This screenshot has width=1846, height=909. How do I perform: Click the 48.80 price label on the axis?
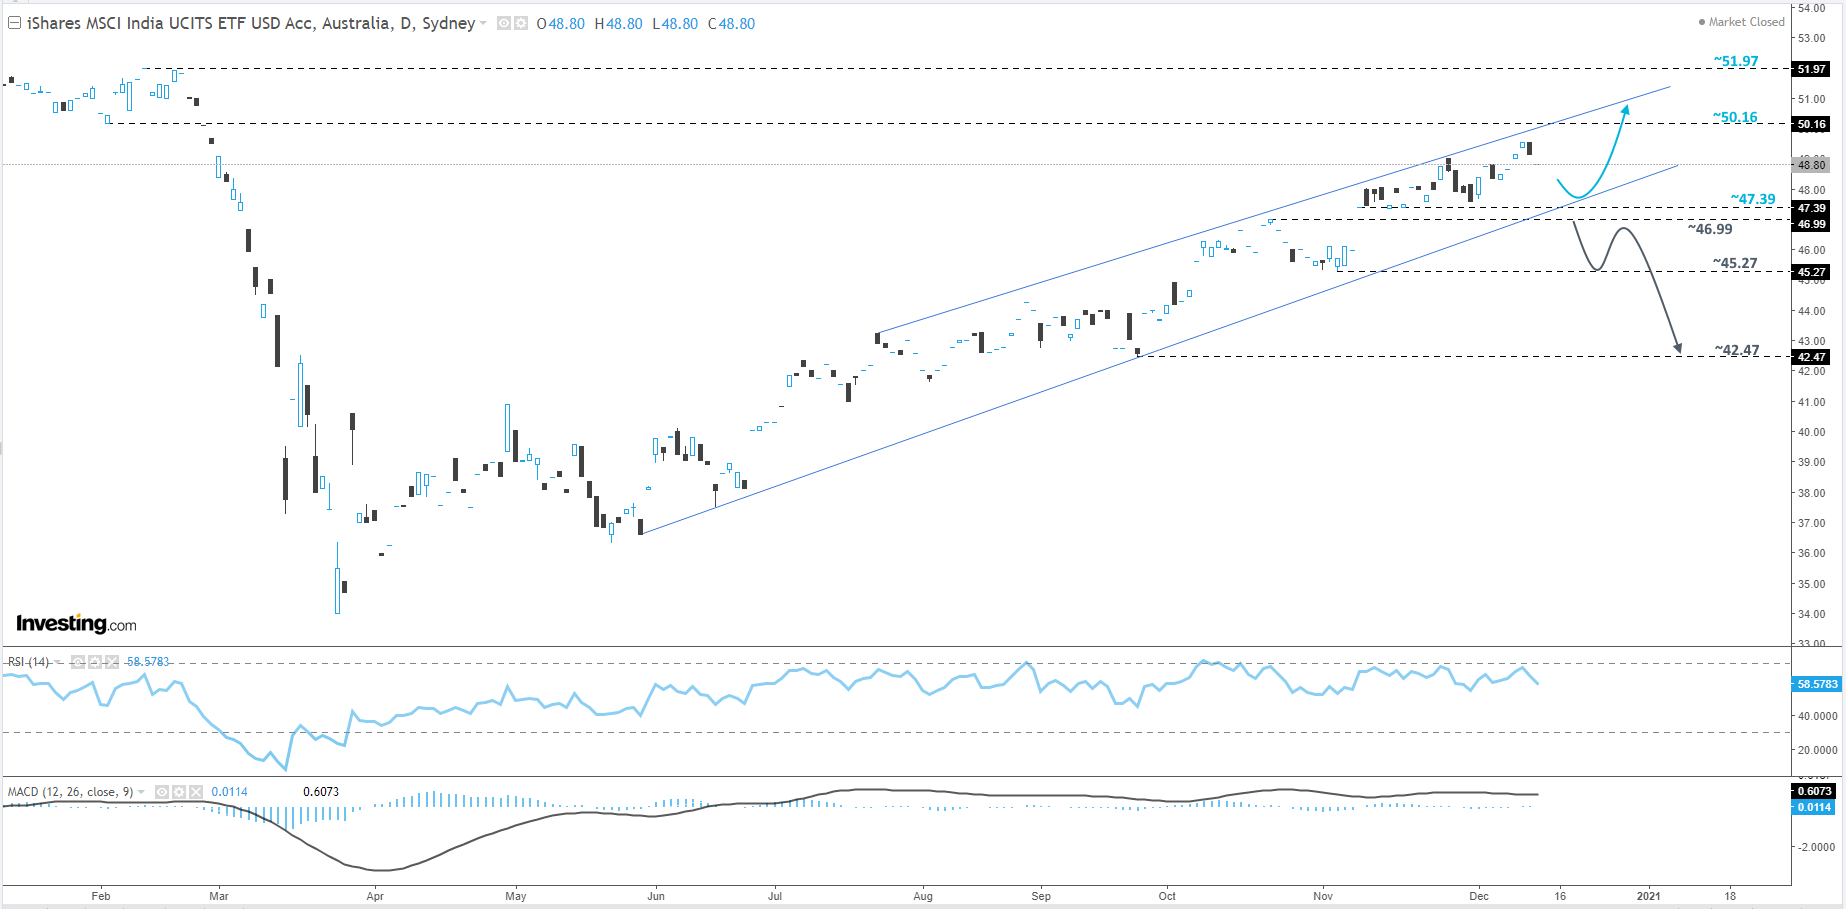pos(1812,165)
